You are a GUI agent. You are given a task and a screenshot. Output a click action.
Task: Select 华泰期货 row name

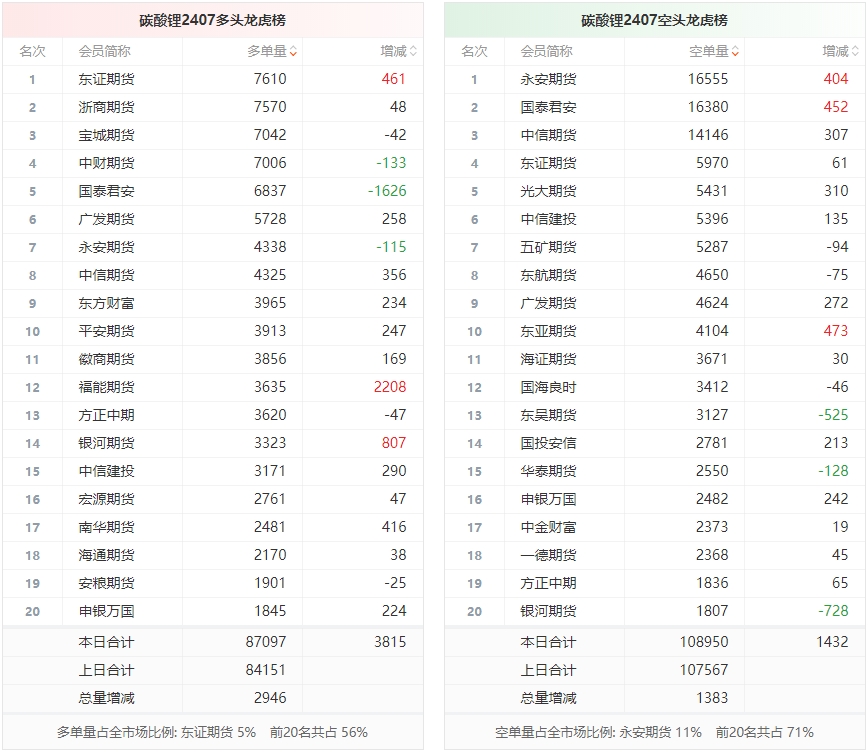(x=548, y=471)
